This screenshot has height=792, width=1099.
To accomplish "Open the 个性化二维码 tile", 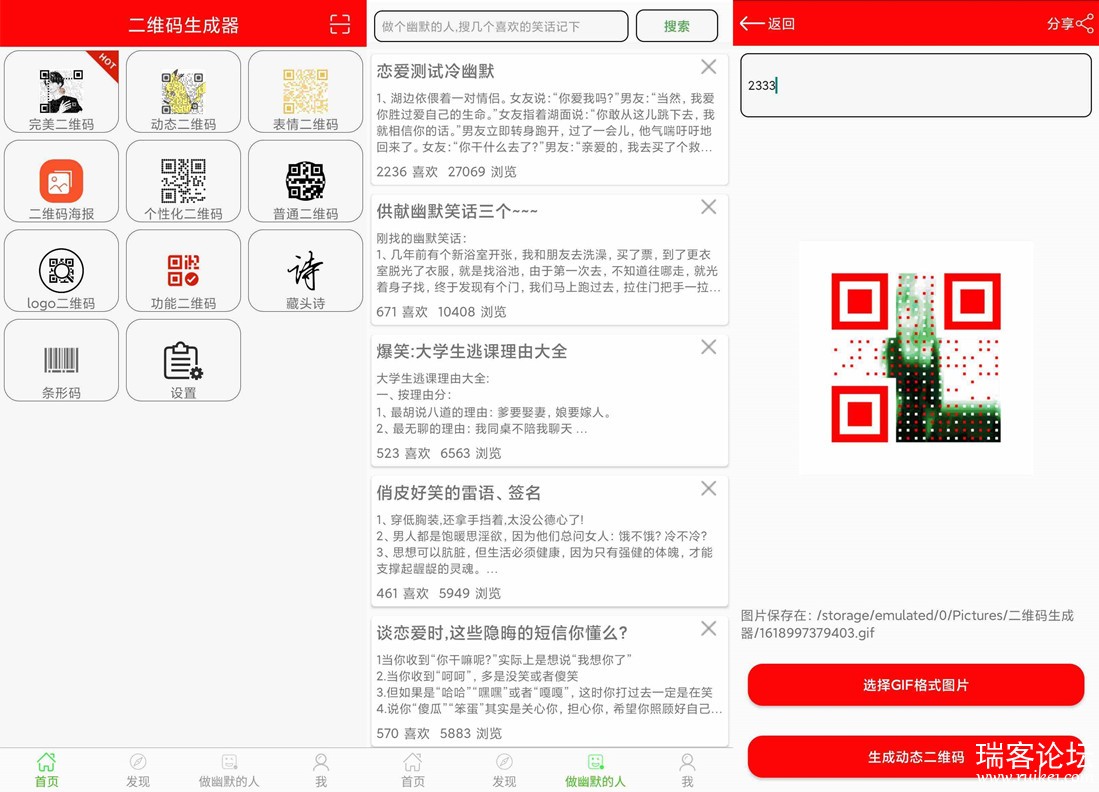I will pos(184,182).
